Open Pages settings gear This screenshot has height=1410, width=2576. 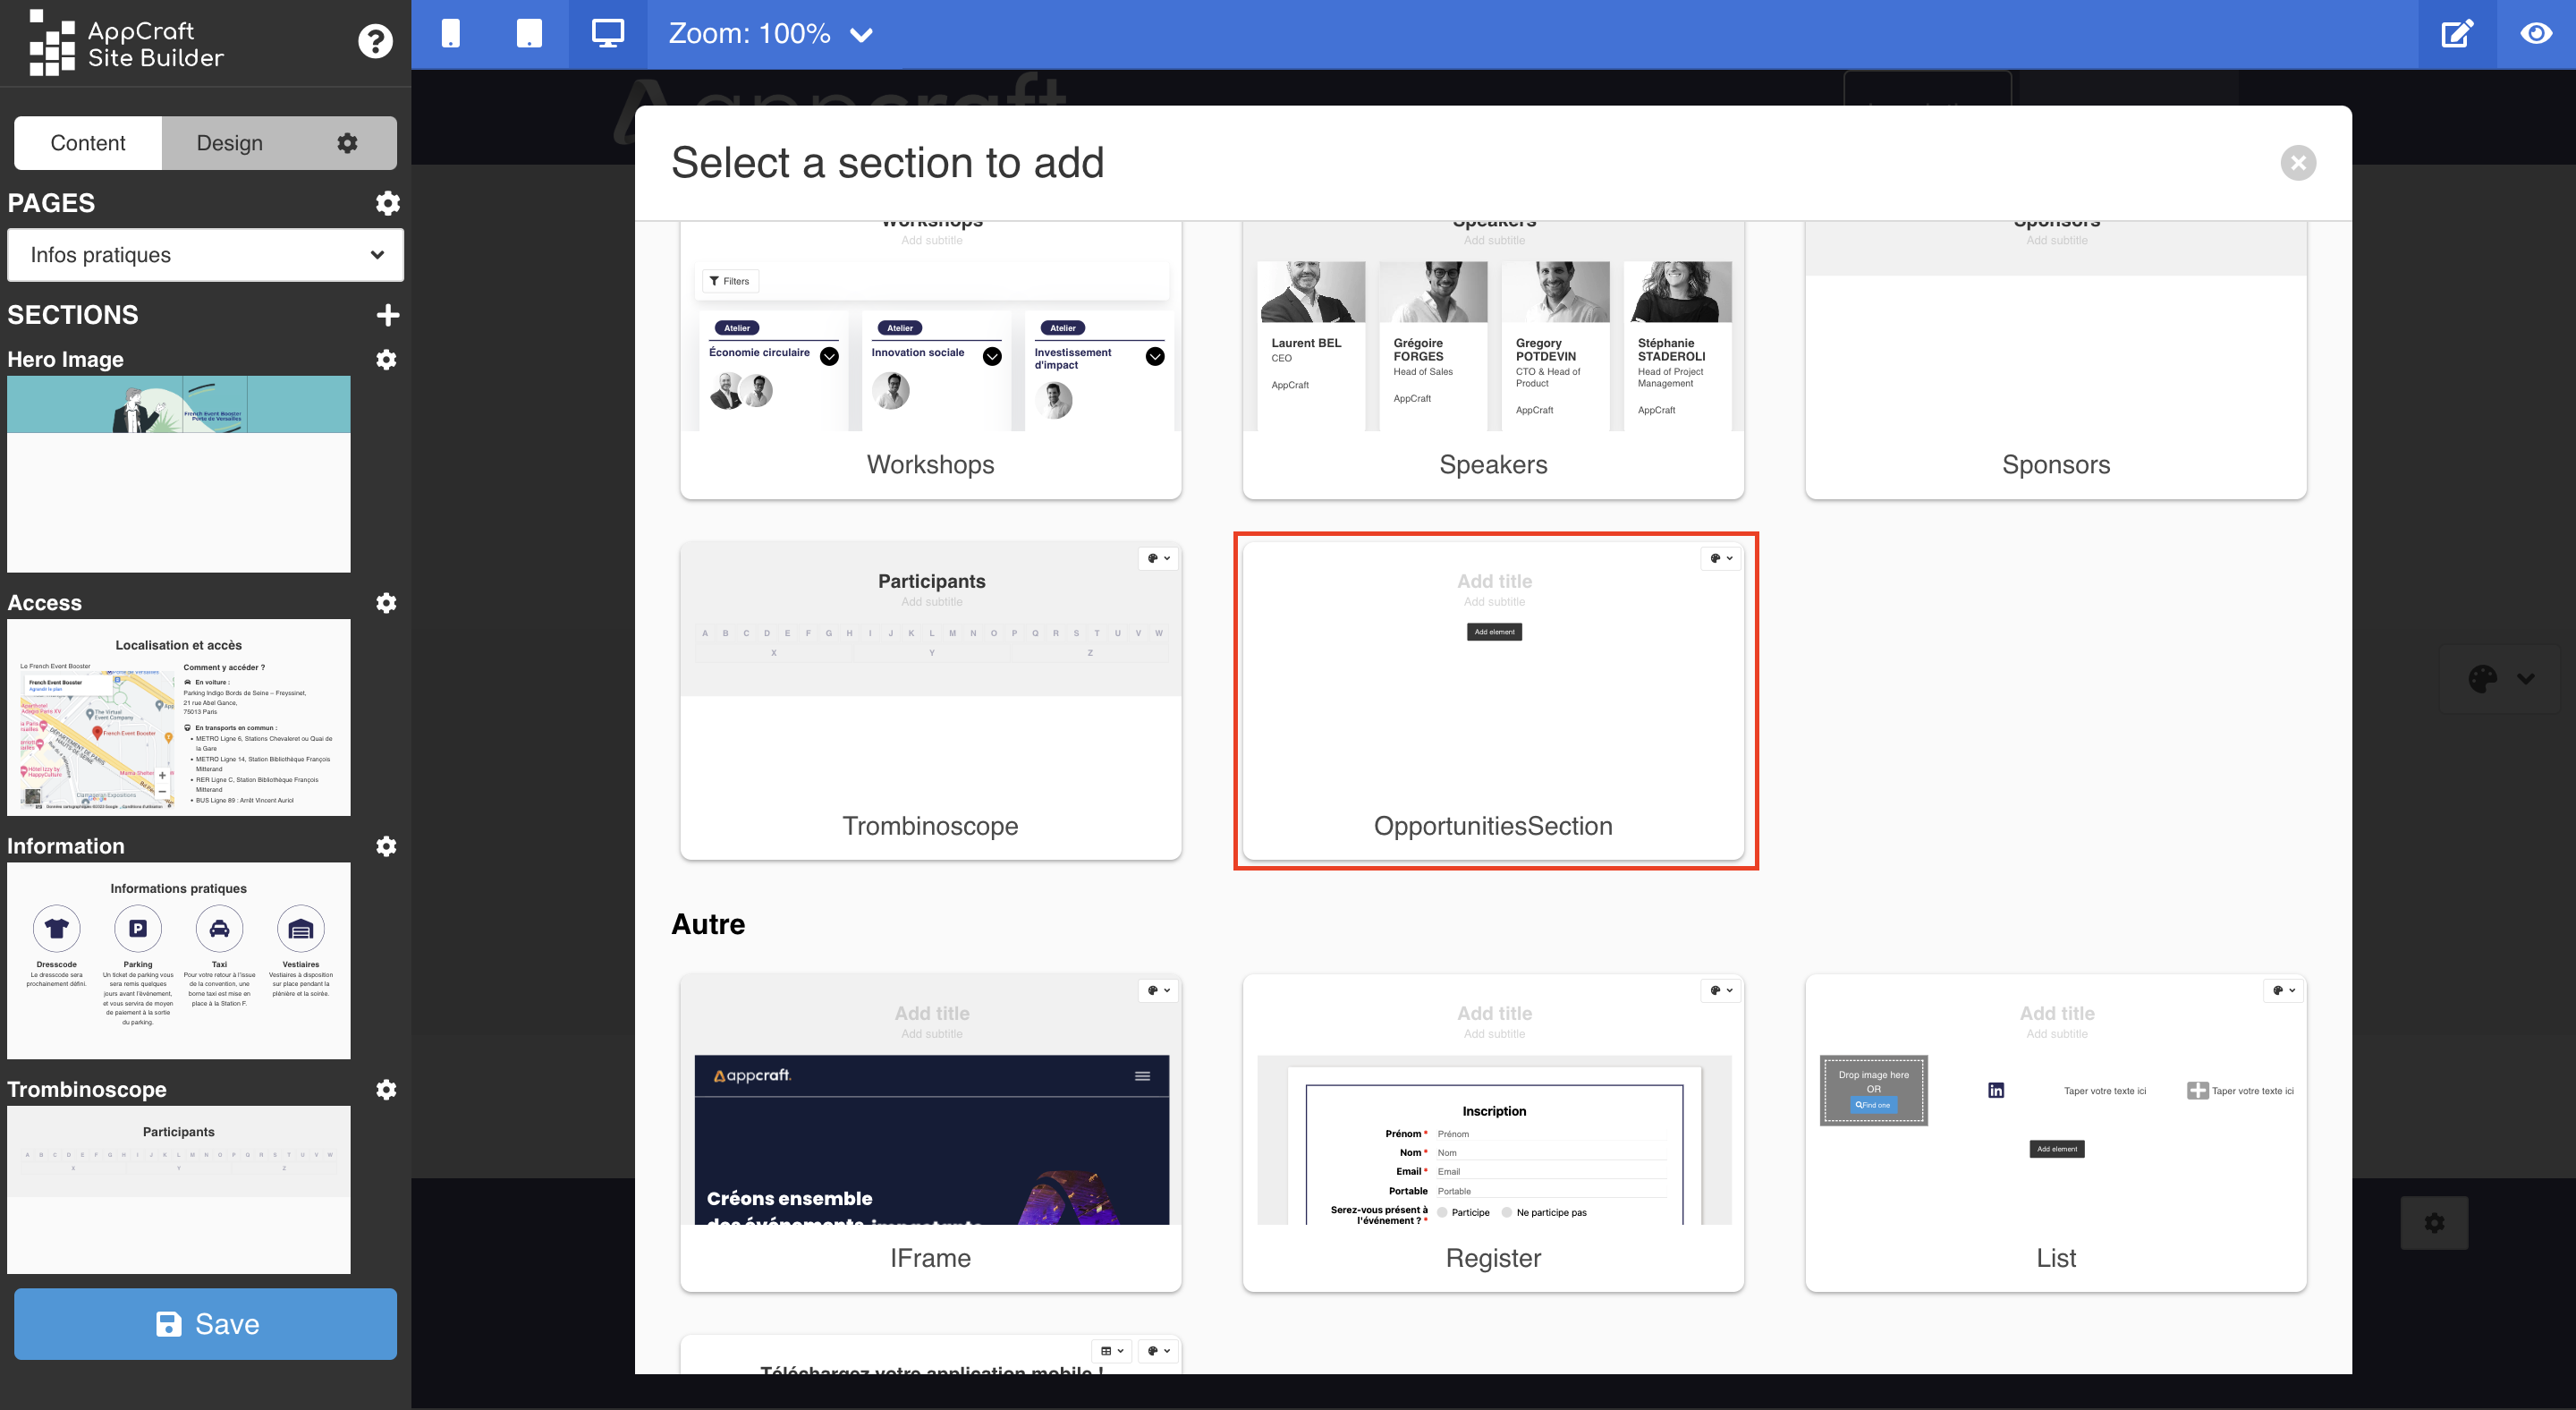point(388,203)
